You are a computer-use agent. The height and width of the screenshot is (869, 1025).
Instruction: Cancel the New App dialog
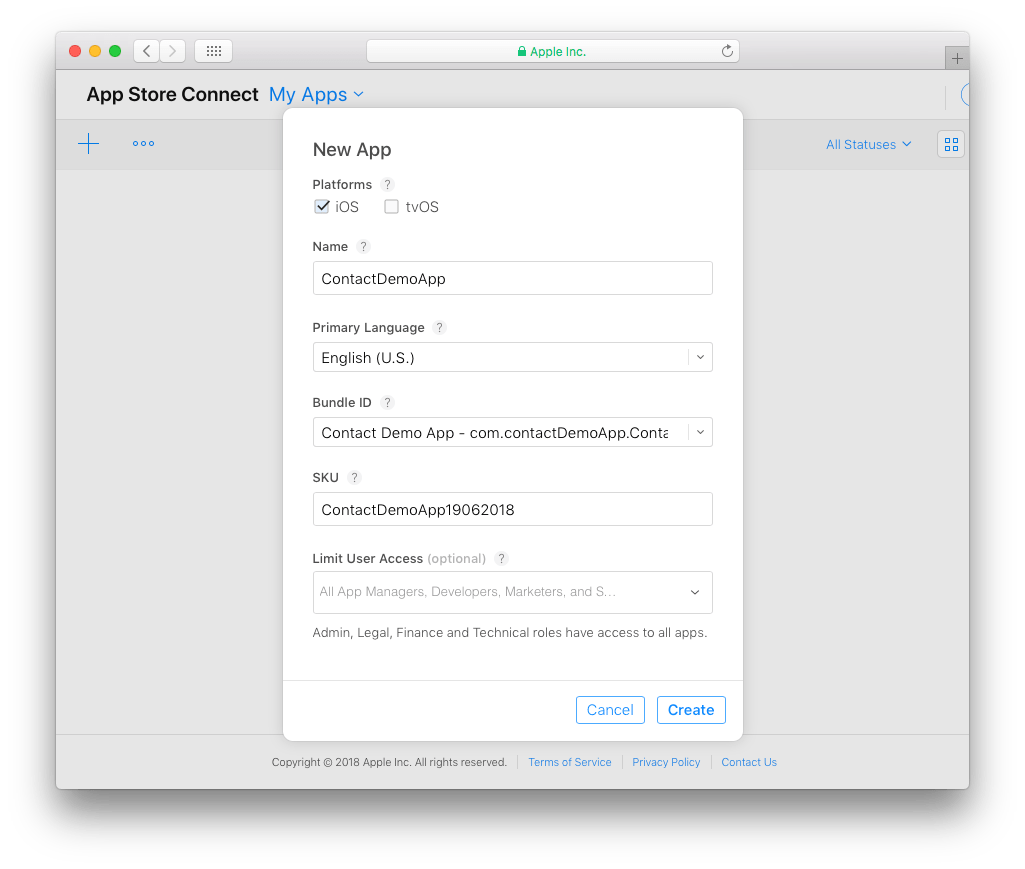610,709
